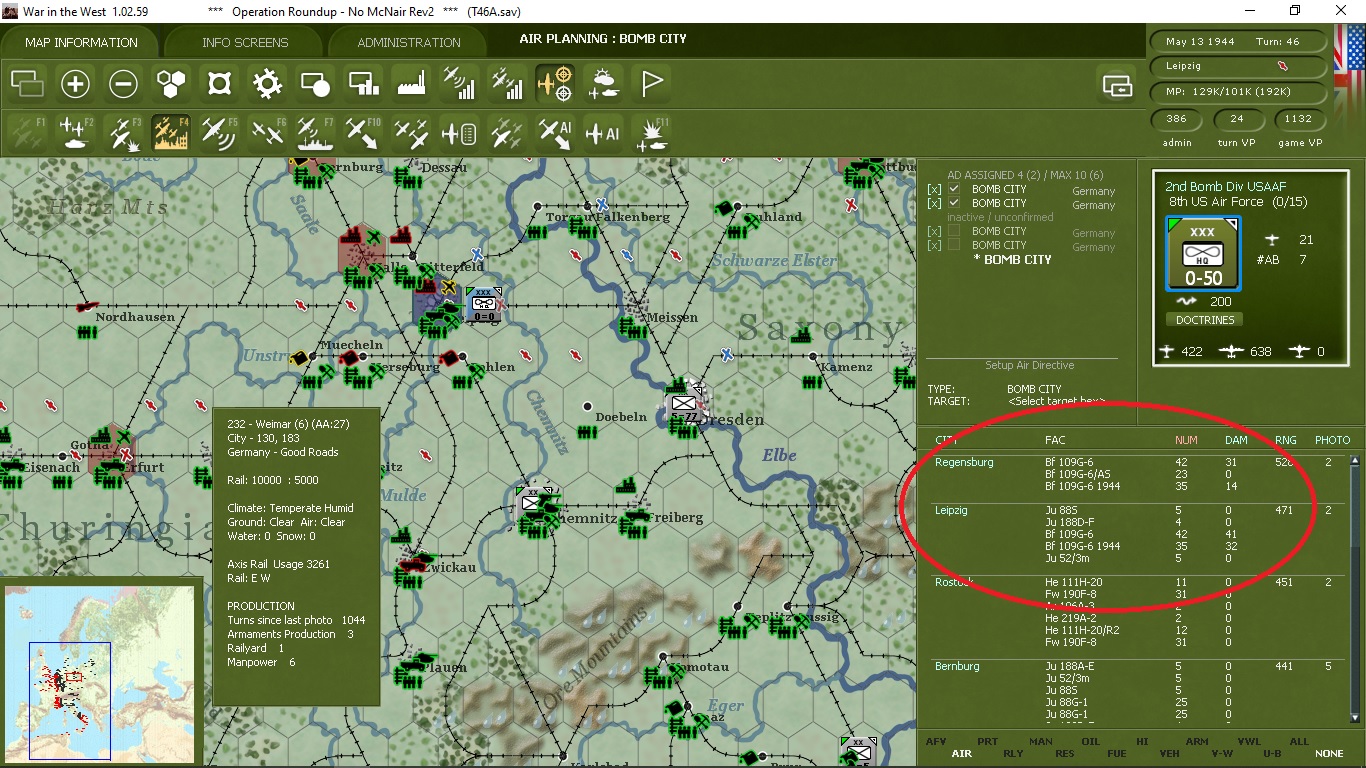Select the AIR target filter
Image resolution: width=1366 pixels, height=768 pixels.
click(x=962, y=754)
